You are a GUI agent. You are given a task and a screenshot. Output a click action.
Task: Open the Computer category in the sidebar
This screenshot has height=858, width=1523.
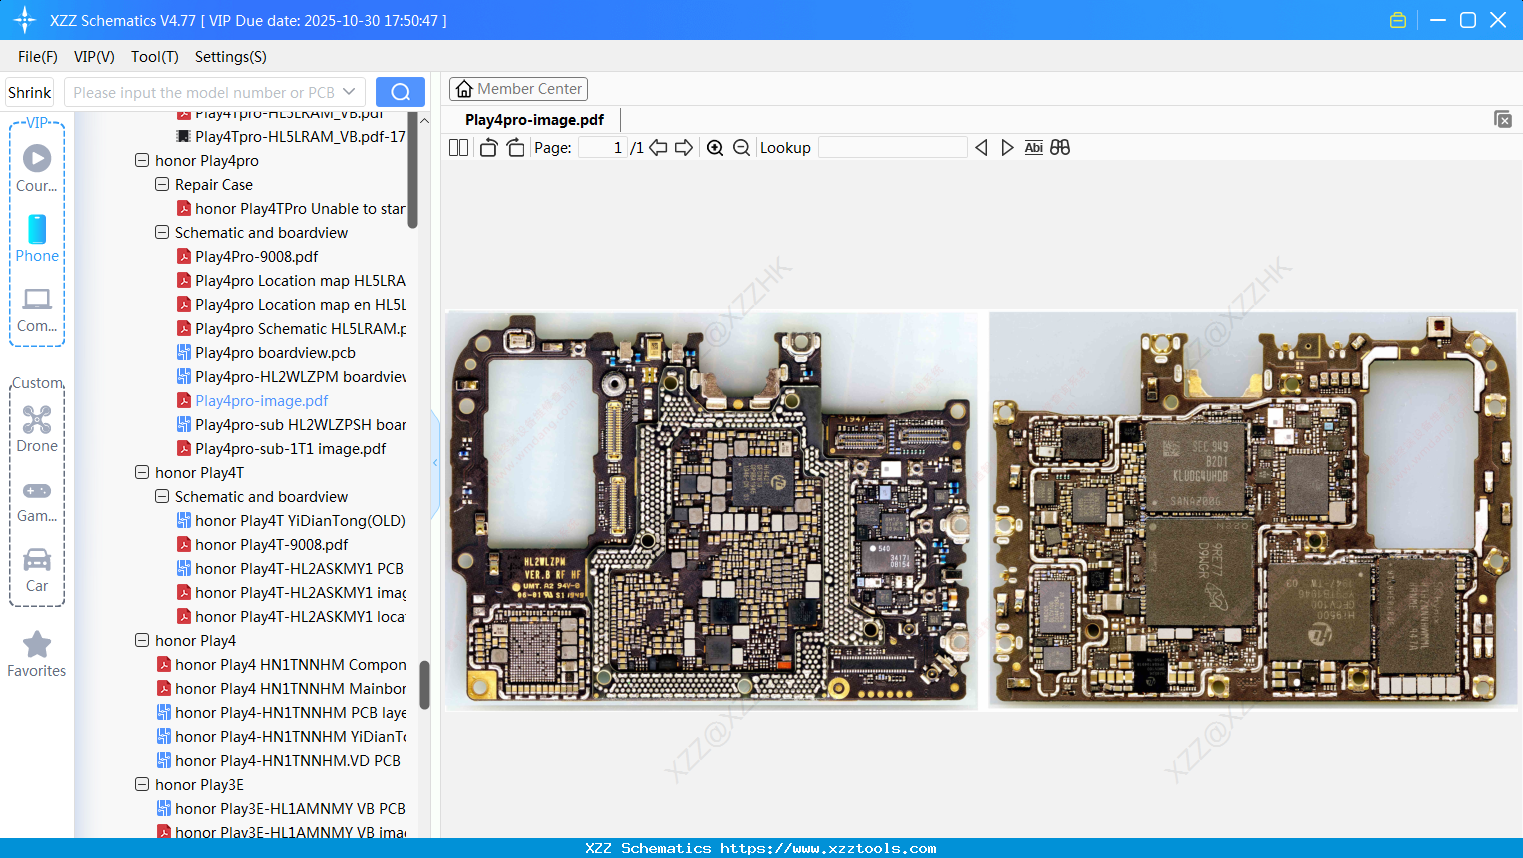click(x=37, y=310)
